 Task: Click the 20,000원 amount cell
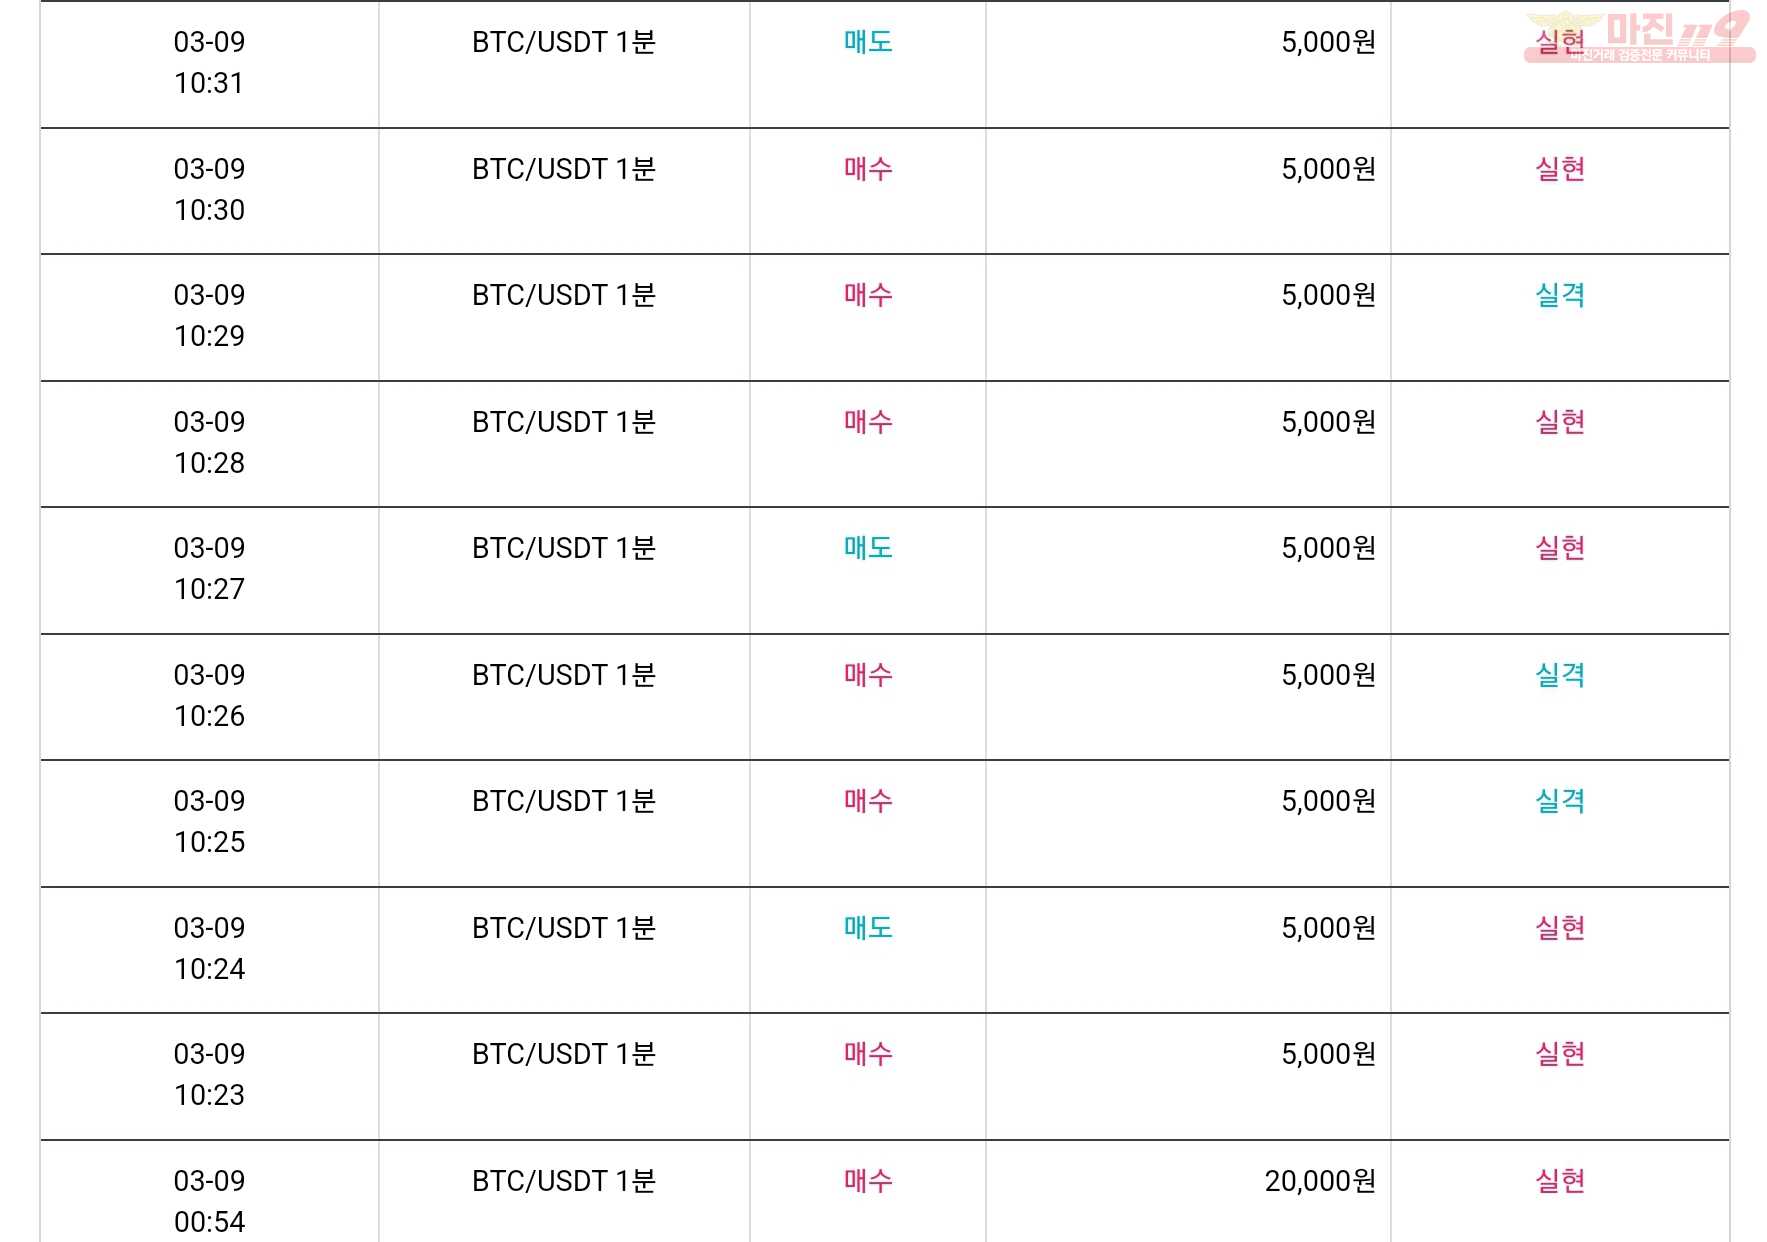pos(1320,1181)
